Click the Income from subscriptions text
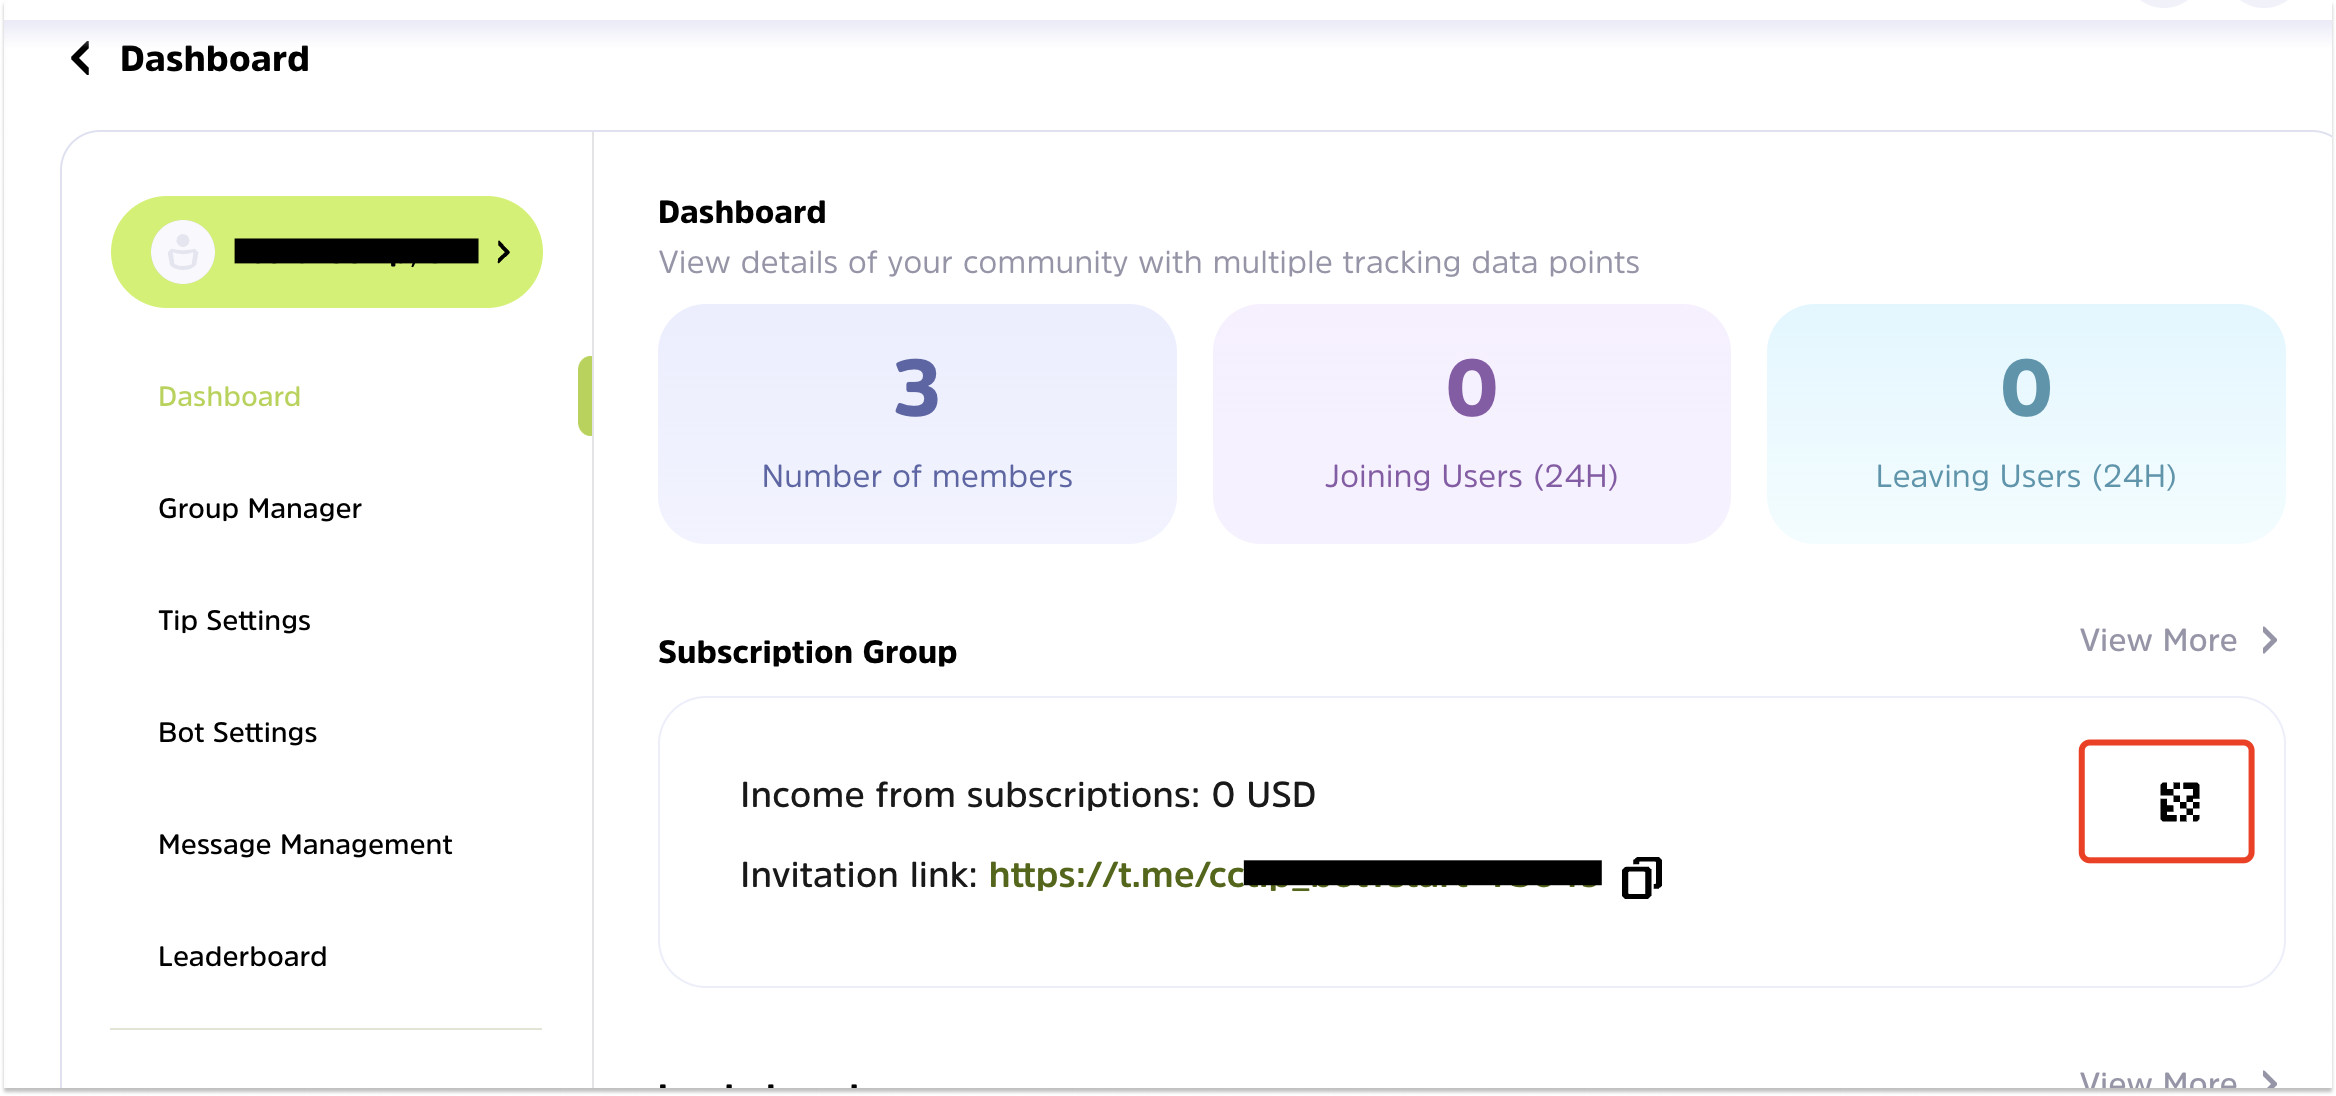The image size is (2336, 1096). click(1027, 795)
